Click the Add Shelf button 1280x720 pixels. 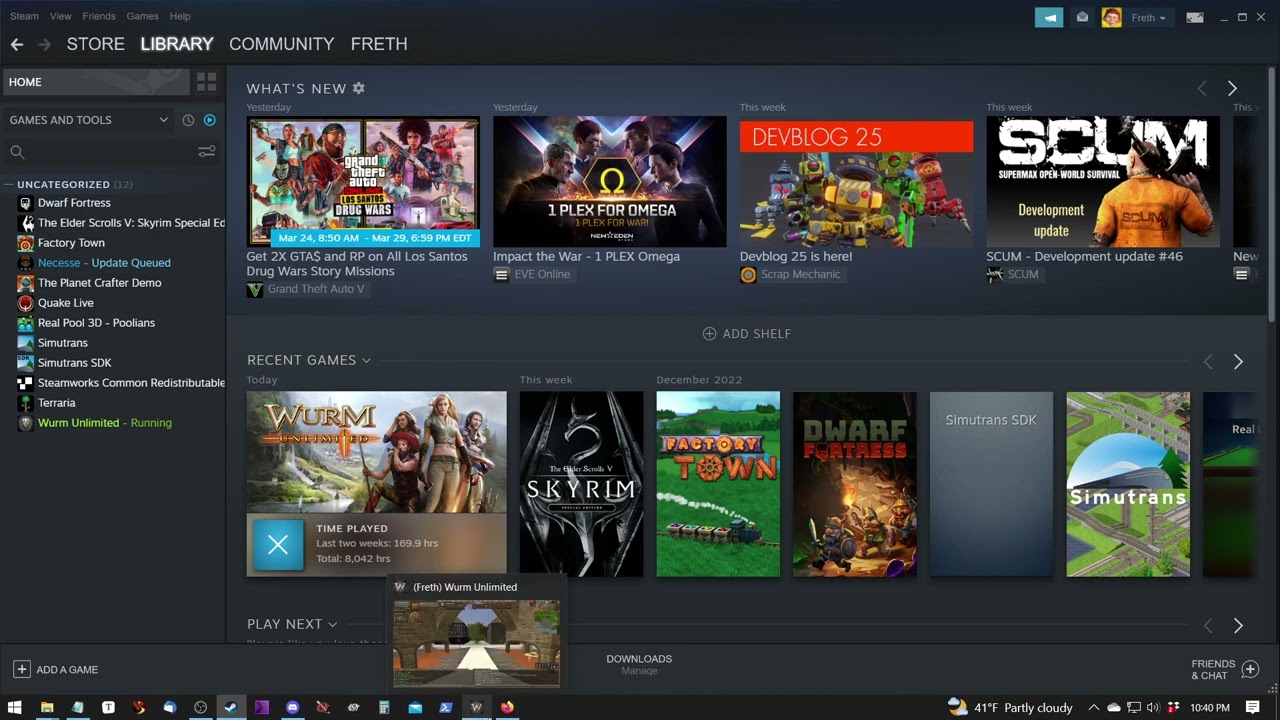747,333
